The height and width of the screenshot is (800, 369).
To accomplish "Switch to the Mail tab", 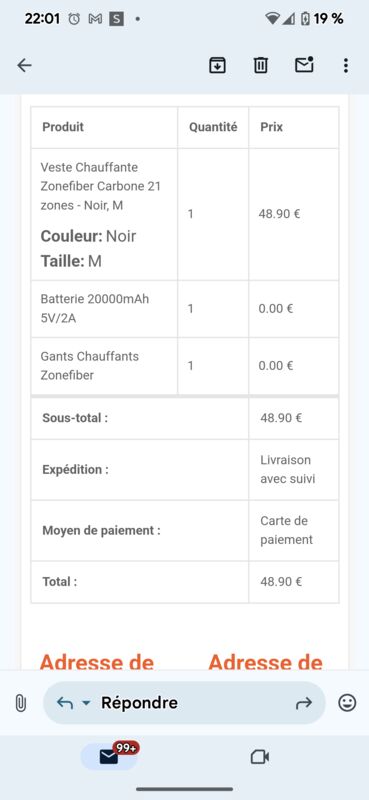I will (x=109, y=757).
